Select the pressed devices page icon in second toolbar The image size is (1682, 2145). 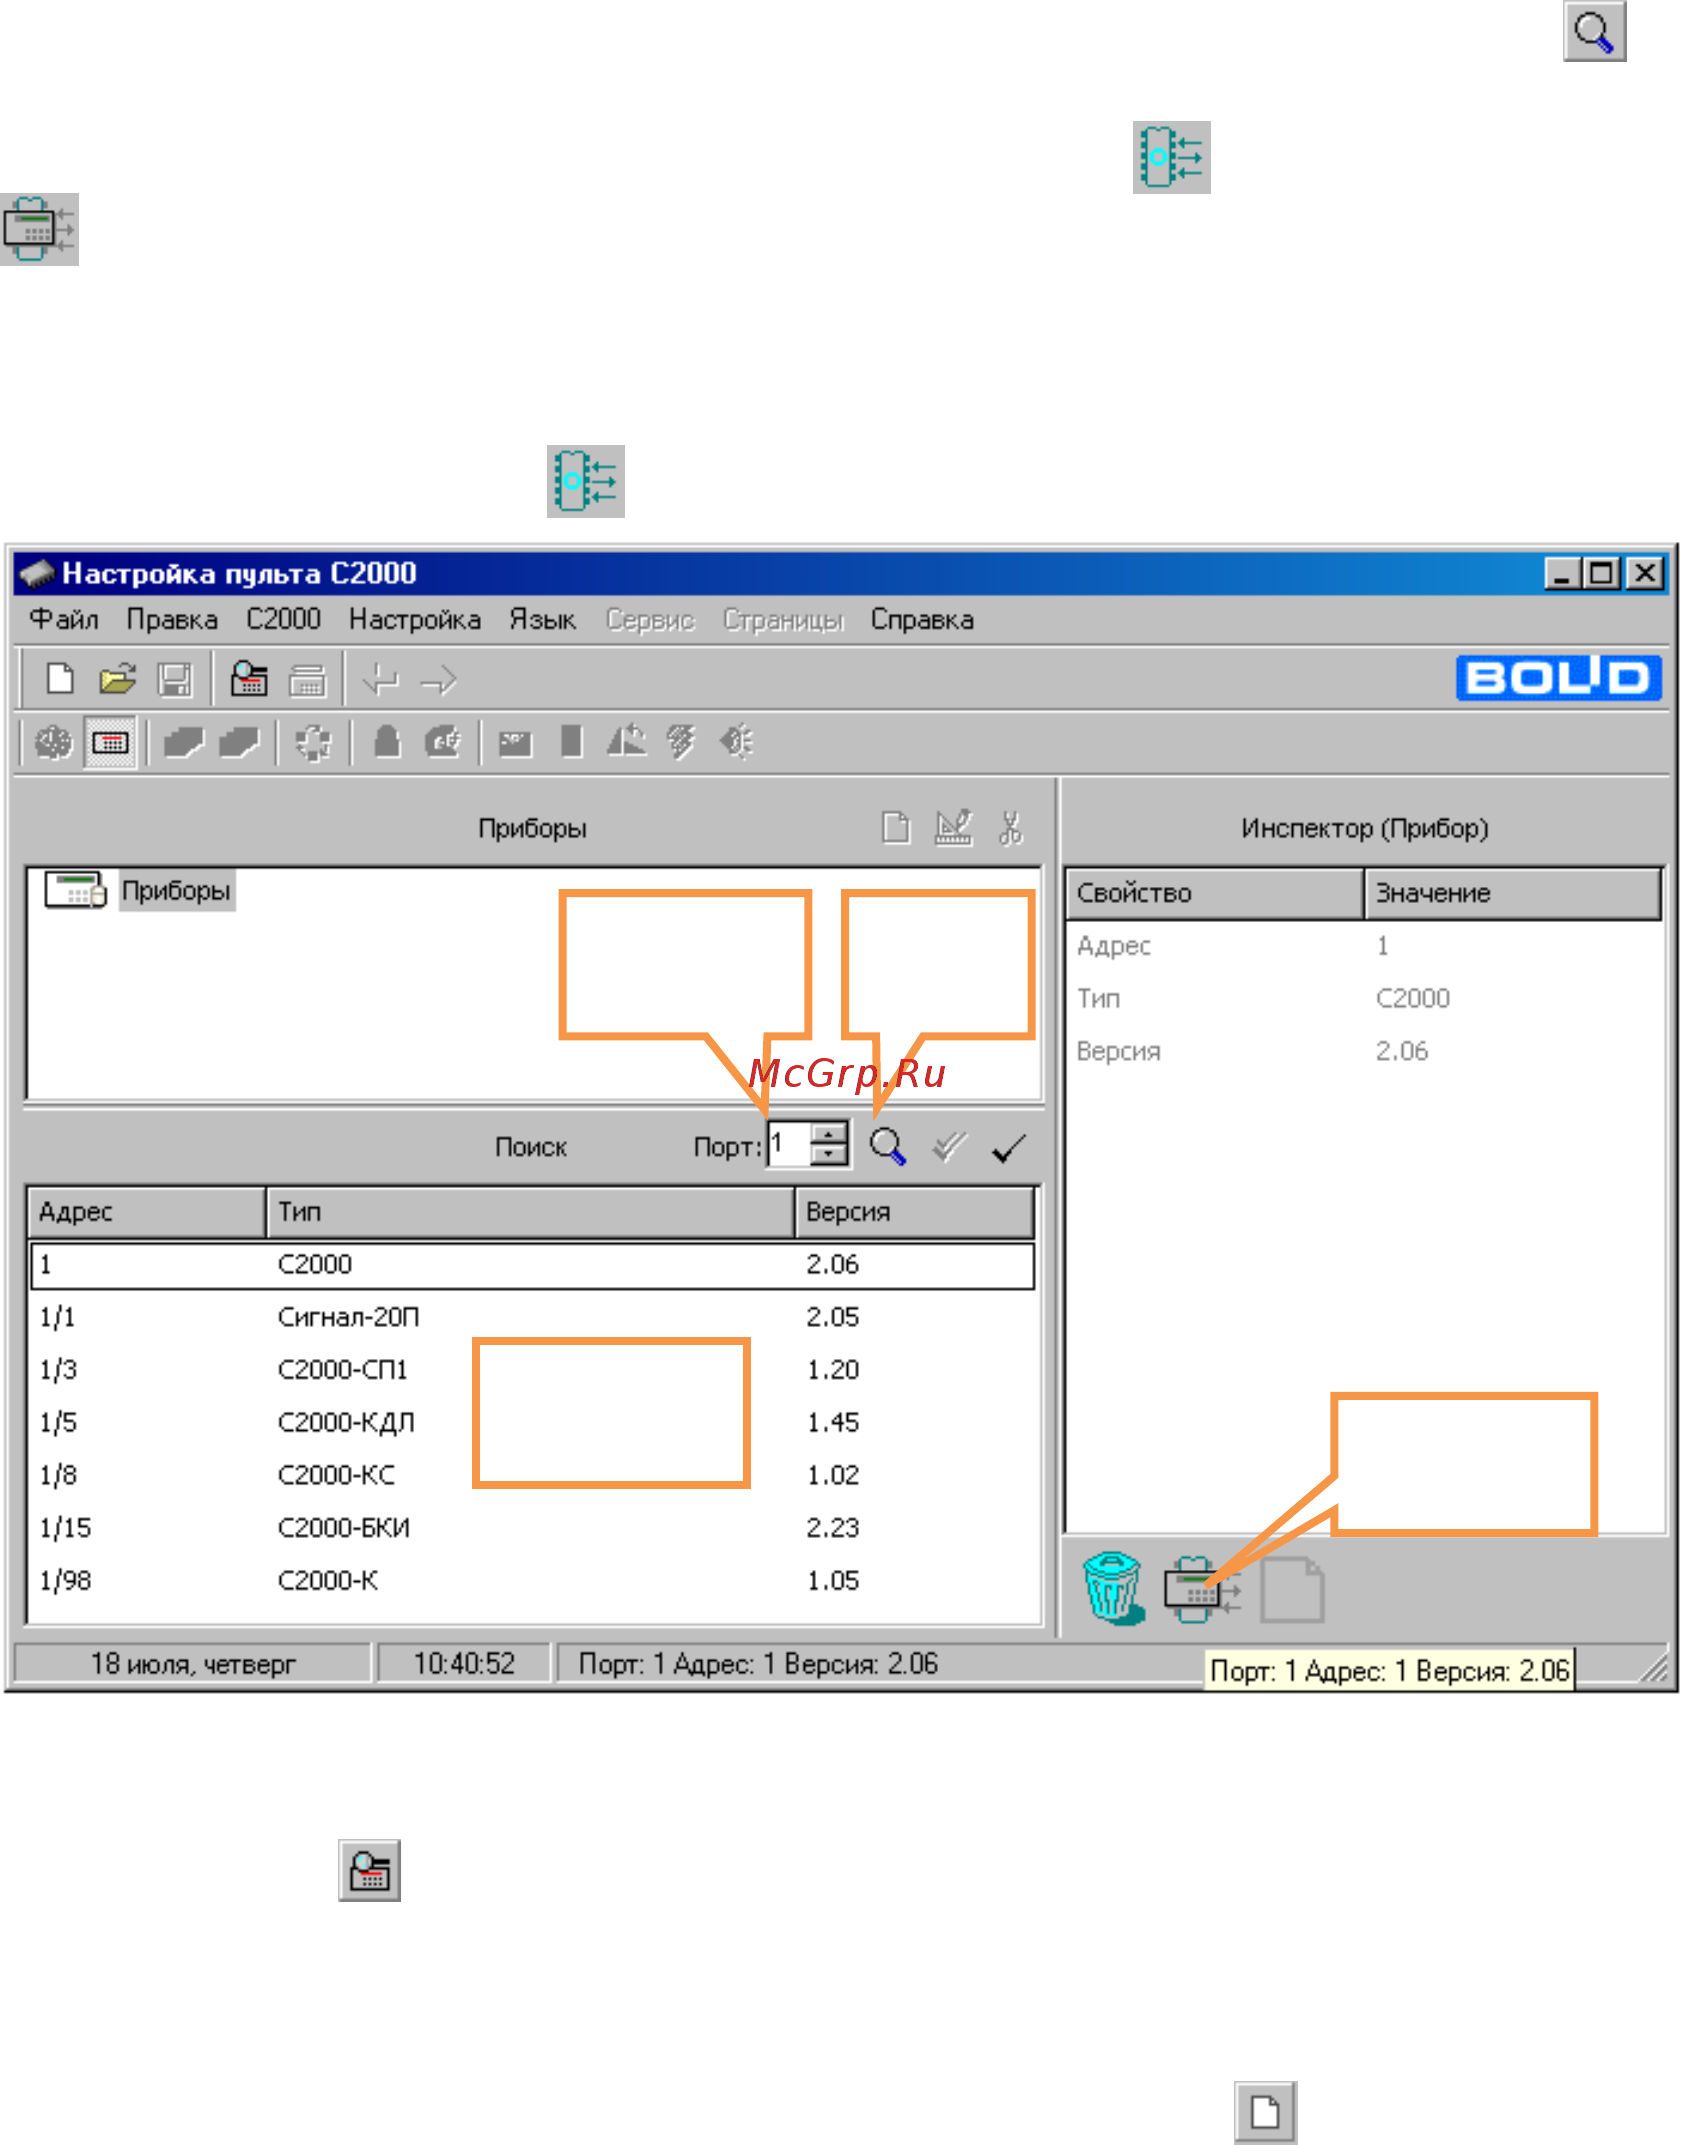[x=110, y=742]
